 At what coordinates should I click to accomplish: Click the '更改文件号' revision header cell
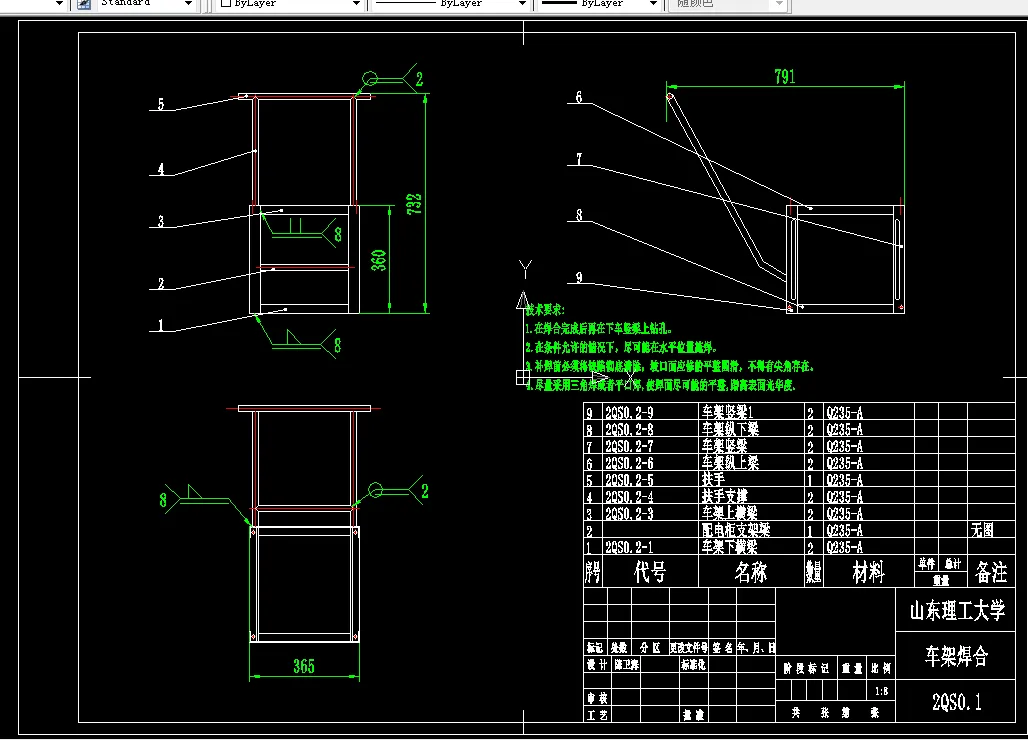688,648
